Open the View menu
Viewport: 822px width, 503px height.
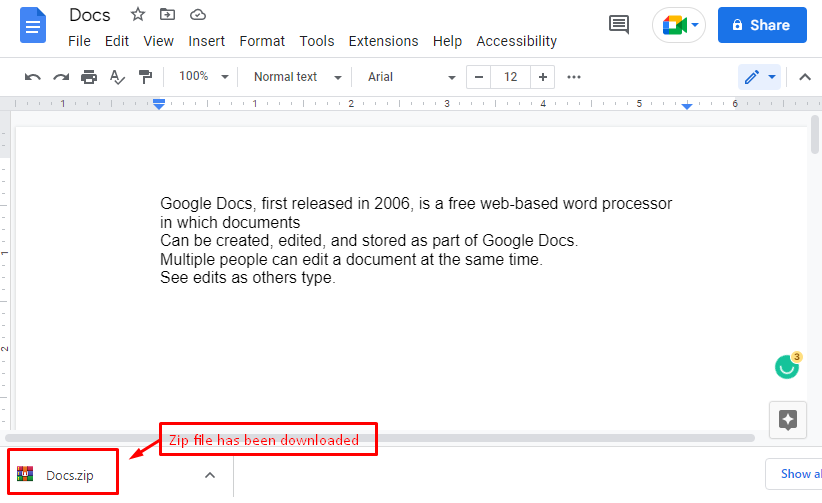point(158,41)
